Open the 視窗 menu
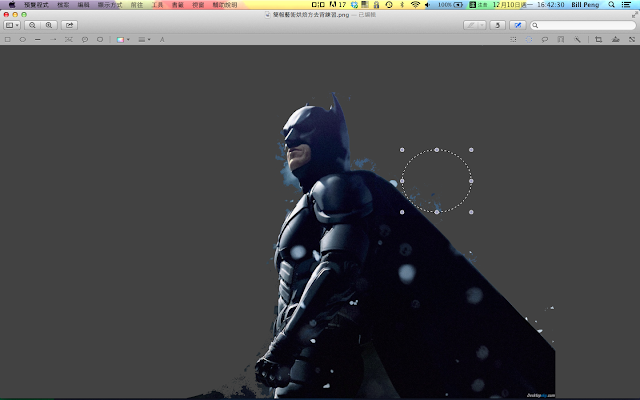This screenshot has height=400, width=640. pyautogui.click(x=198, y=5)
